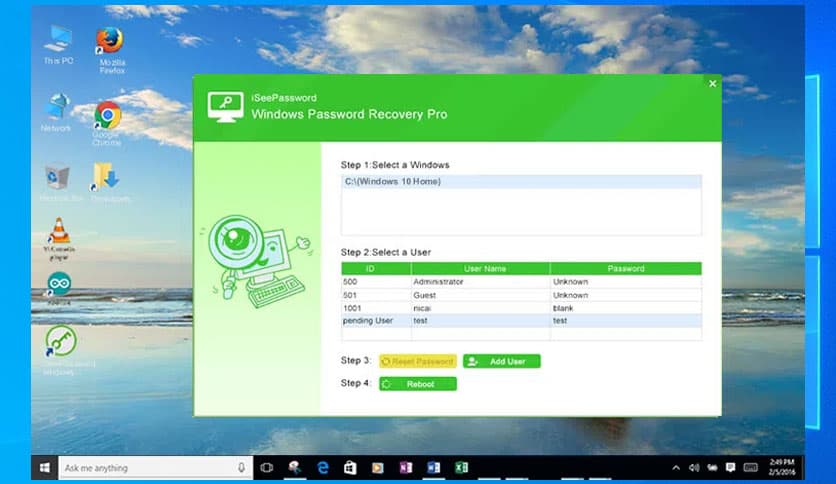836x484 pixels.
Task: Launch Mozilla Firefox from desktop
Action: tap(111, 49)
